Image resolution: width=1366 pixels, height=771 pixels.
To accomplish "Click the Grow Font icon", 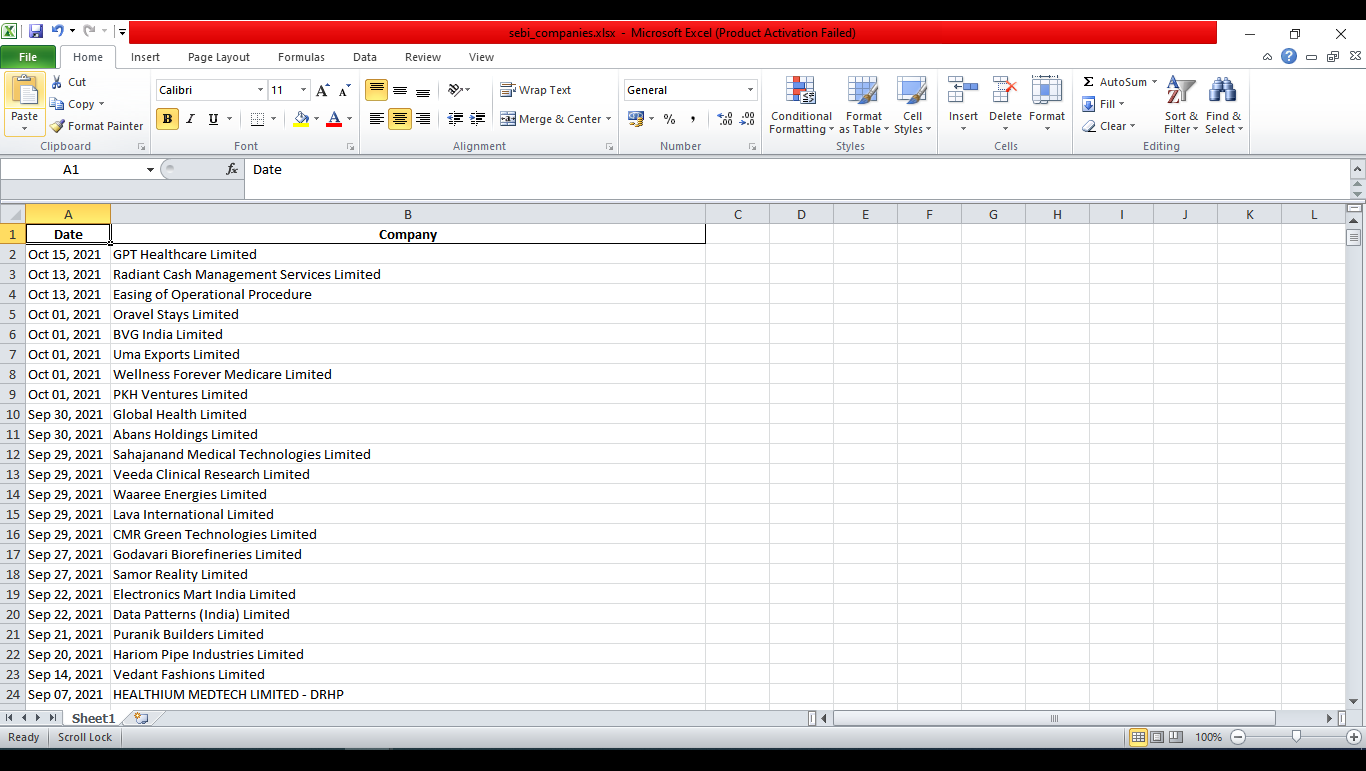I will click(x=322, y=90).
